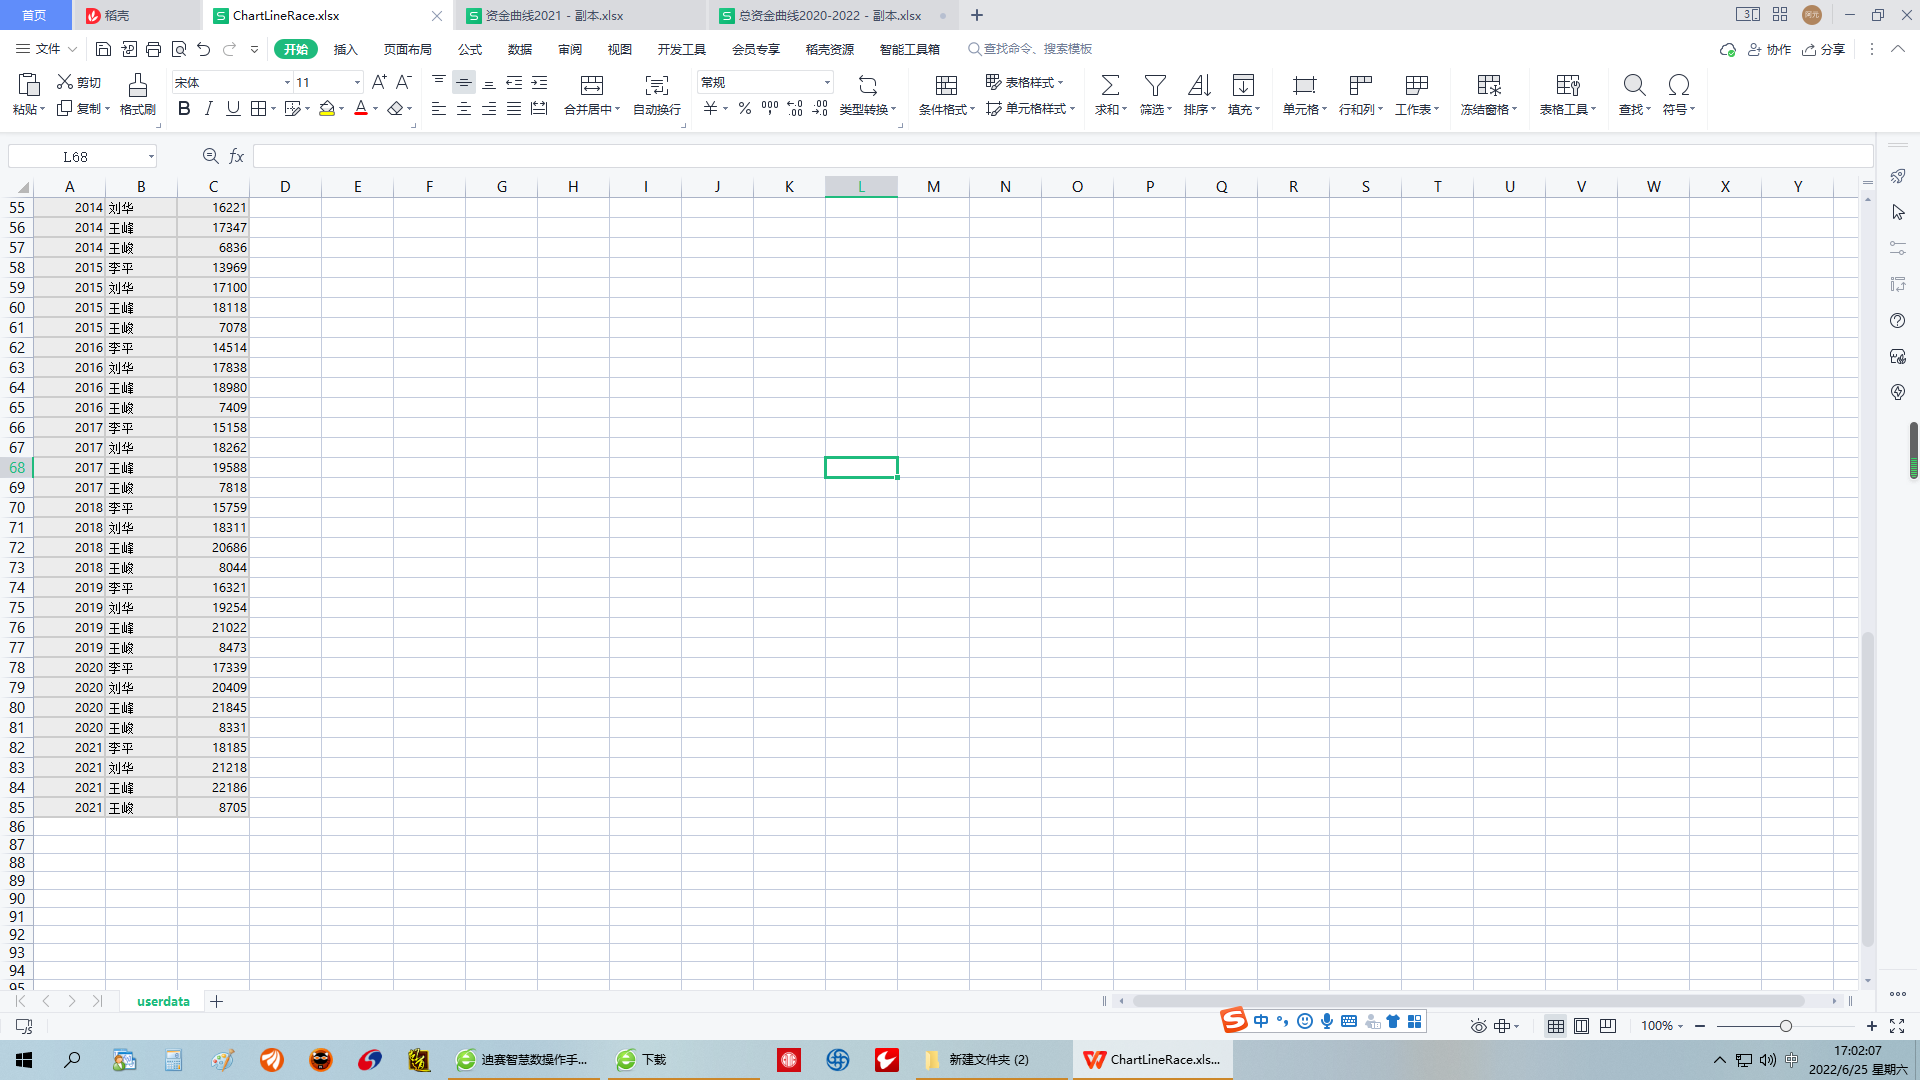The height and width of the screenshot is (1080, 1920).
Task: Switch to the 资金曲线2021 - 副本.xlsx document tab
Action: tap(554, 16)
